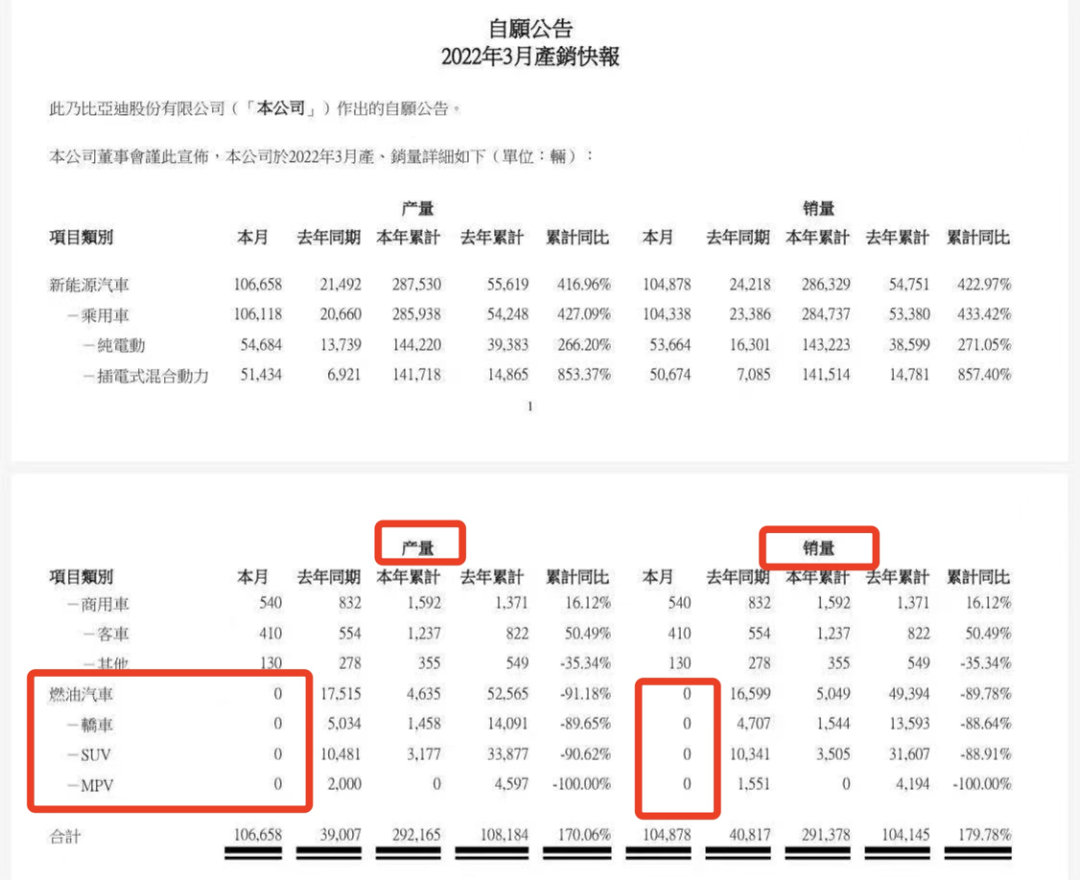Viewport: 1080px width, 880px height.
Task: Click the value 104,338
Action: tap(667, 314)
